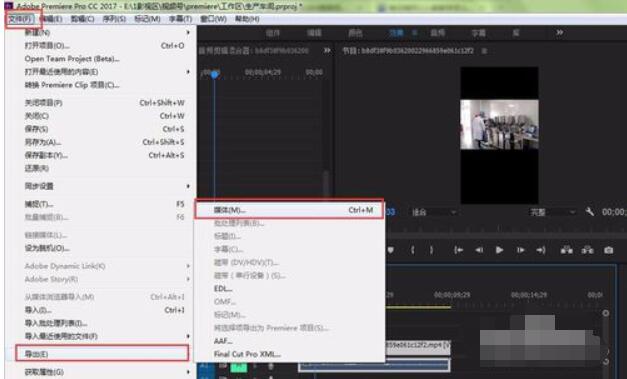Open the 剪辑(C) menu
The height and width of the screenshot is (379, 627).
82,19
